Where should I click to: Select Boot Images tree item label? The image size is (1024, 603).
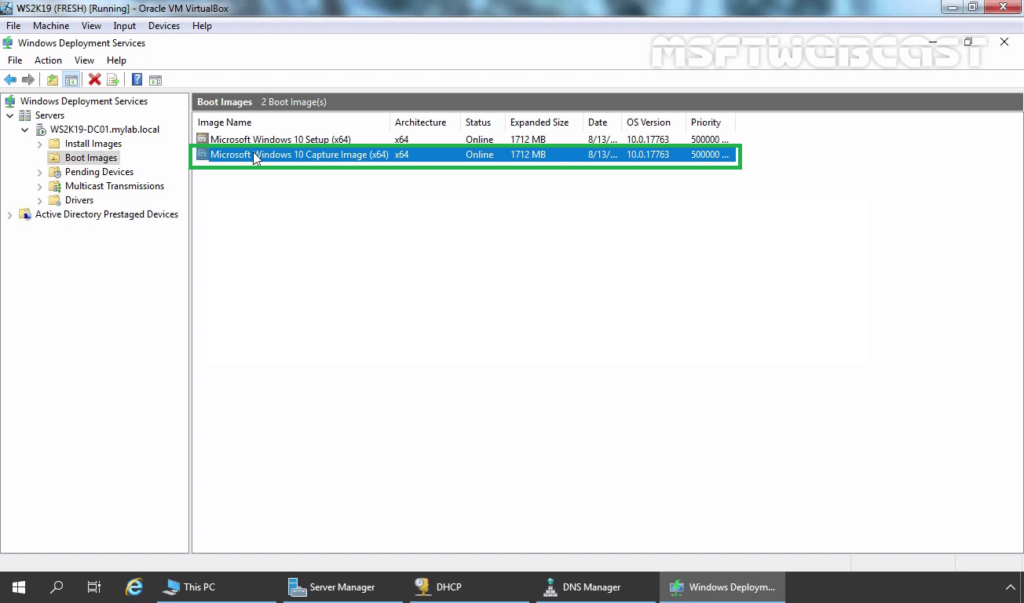pos(91,157)
